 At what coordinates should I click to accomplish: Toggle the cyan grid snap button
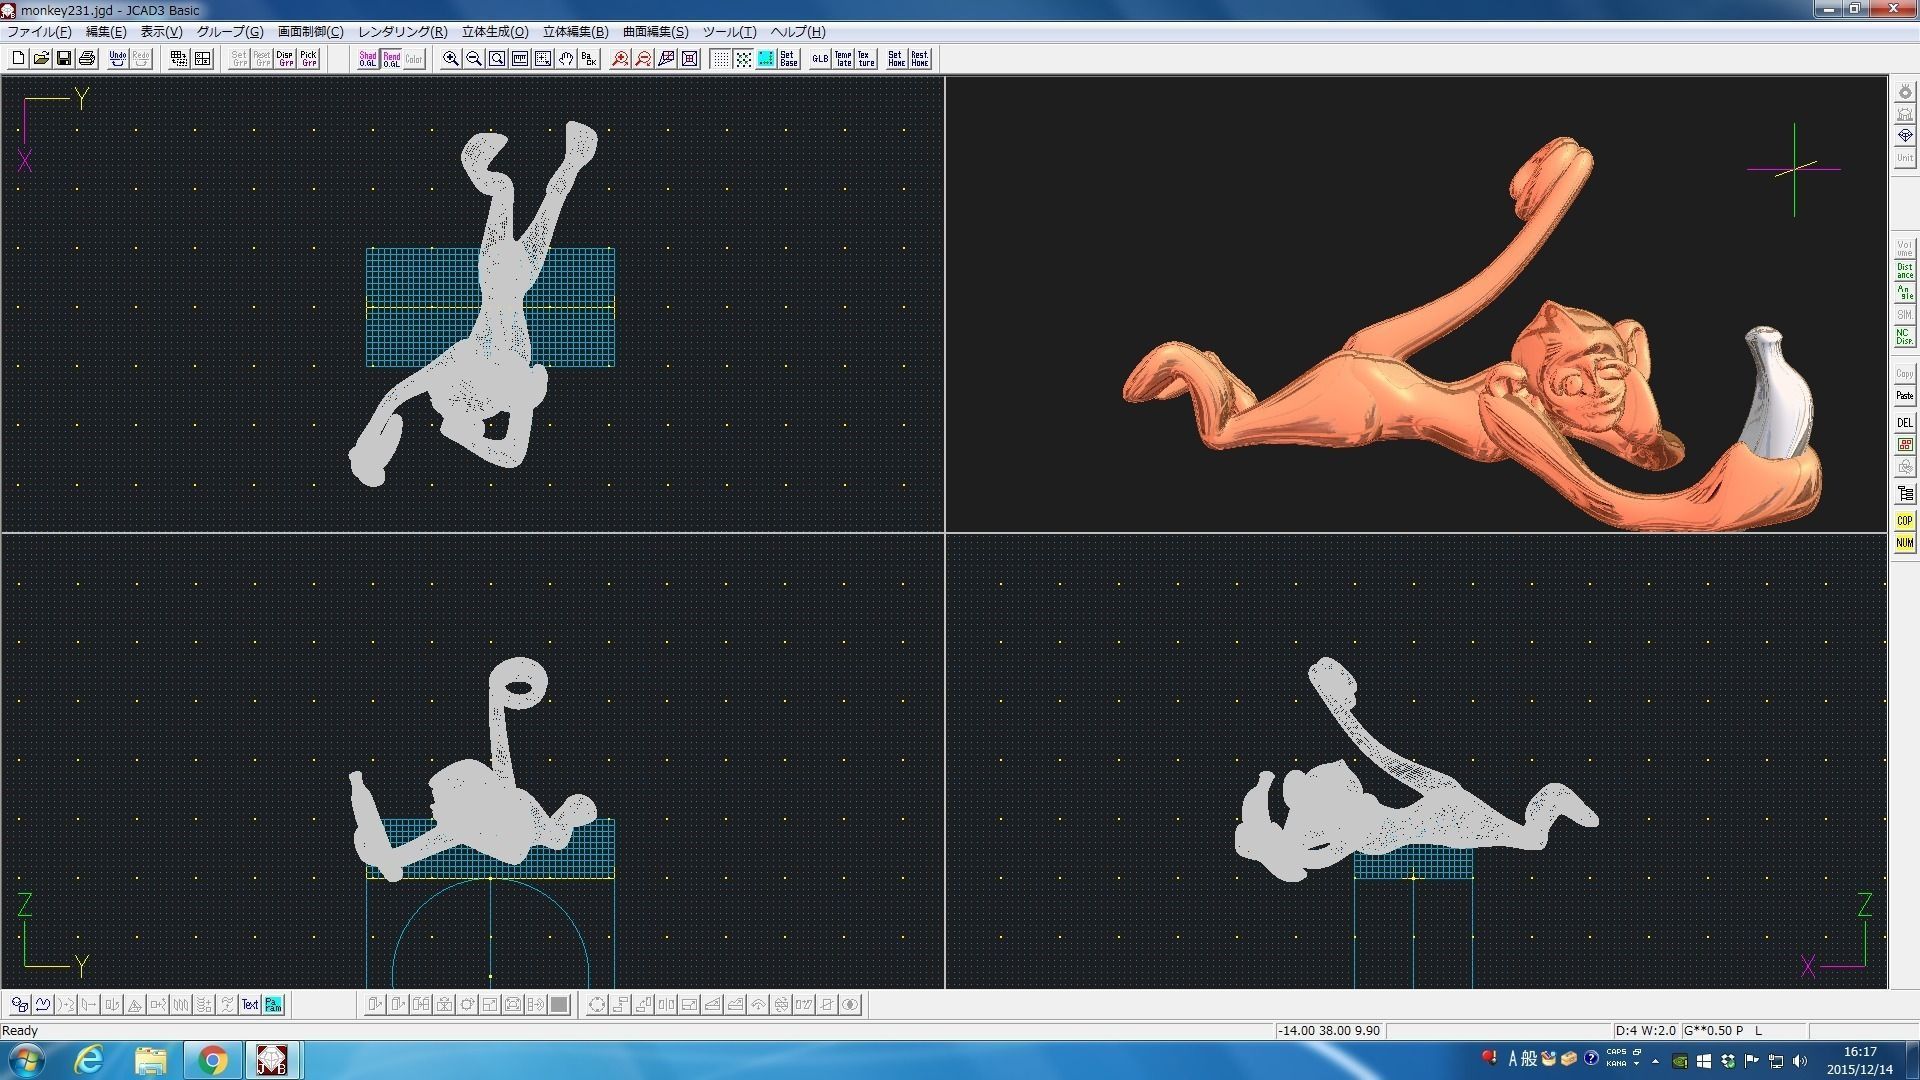pos(766,59)
